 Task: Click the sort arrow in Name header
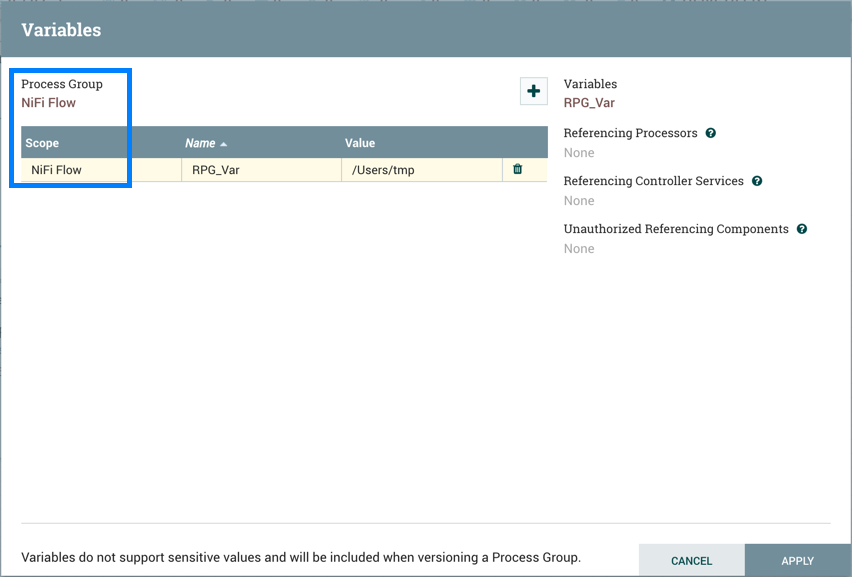[x=224, y=144]
